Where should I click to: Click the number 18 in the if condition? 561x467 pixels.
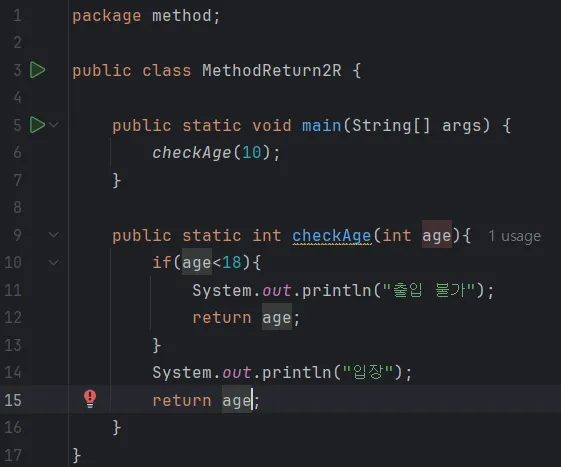[232, 263]
